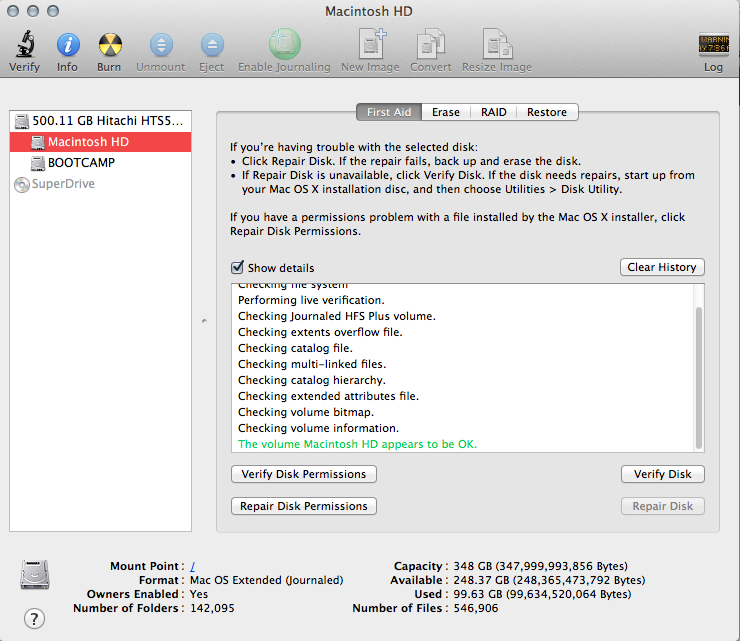Click the Eject toolbar icon
This screenshot has height=641, width=740.
tap(212, 45)
